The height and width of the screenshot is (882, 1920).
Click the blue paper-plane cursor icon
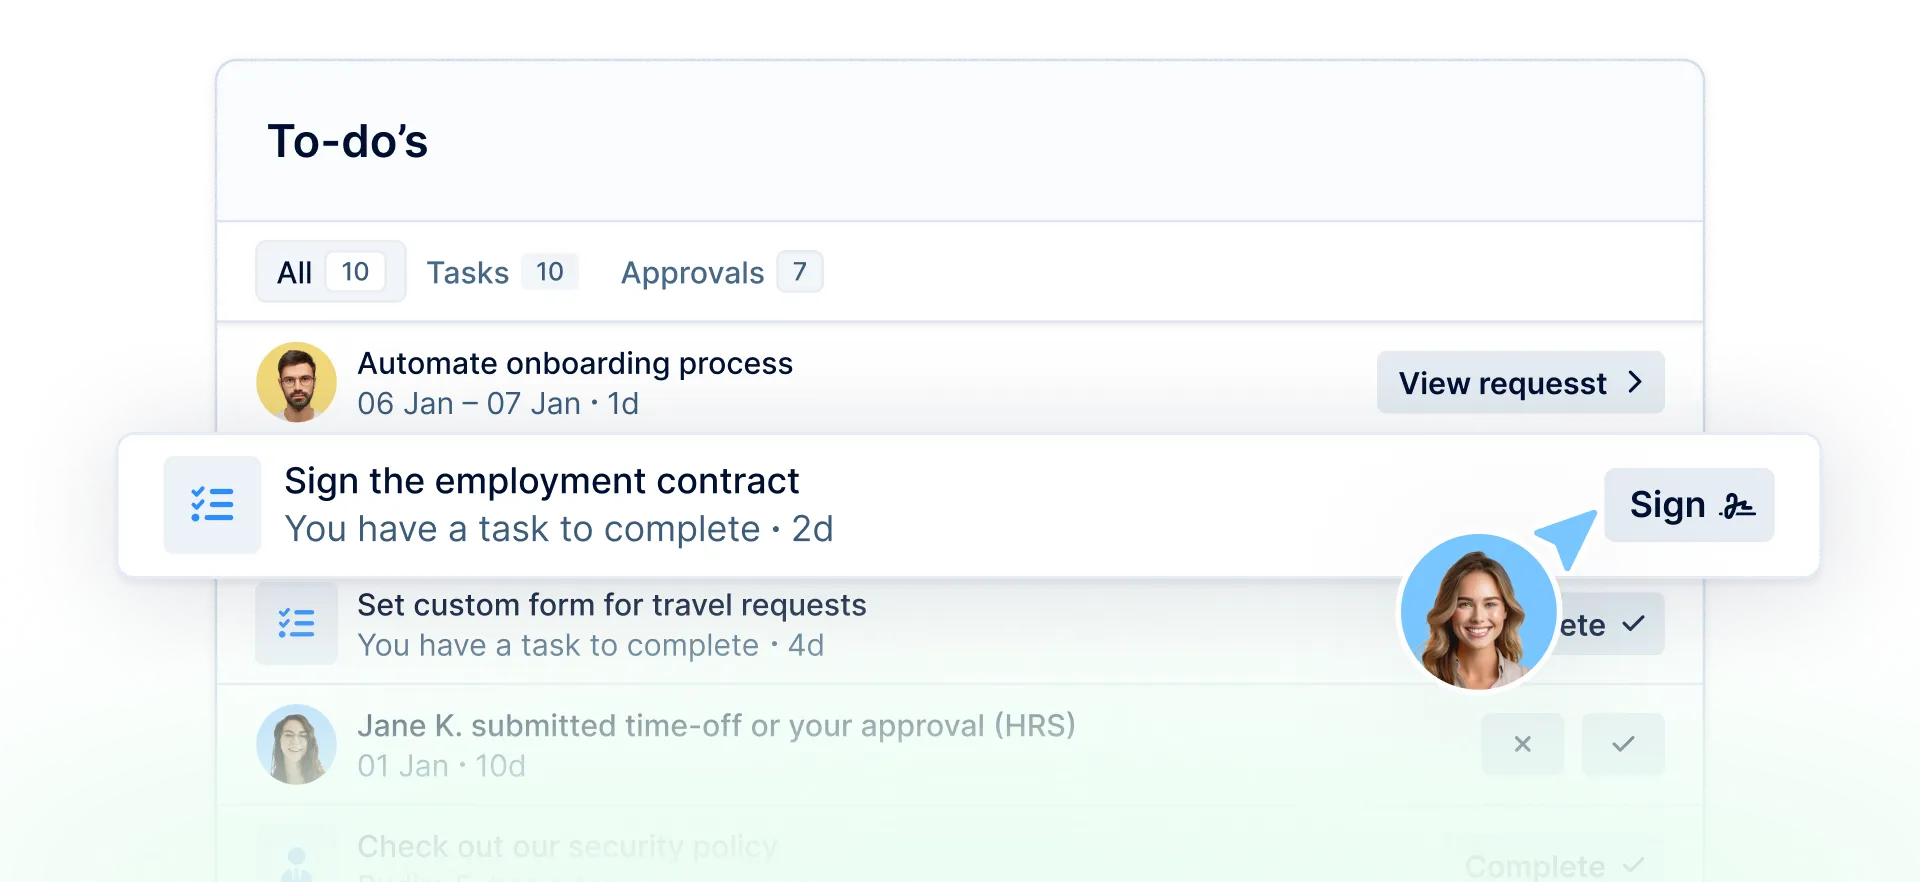pyautogui.click(x=1570, y=537)
